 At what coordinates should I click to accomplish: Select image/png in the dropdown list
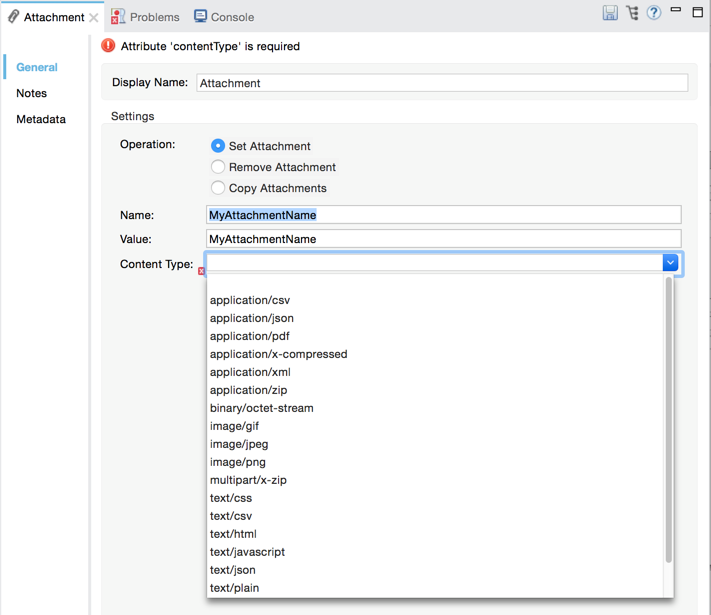click(x=238, y=462)
